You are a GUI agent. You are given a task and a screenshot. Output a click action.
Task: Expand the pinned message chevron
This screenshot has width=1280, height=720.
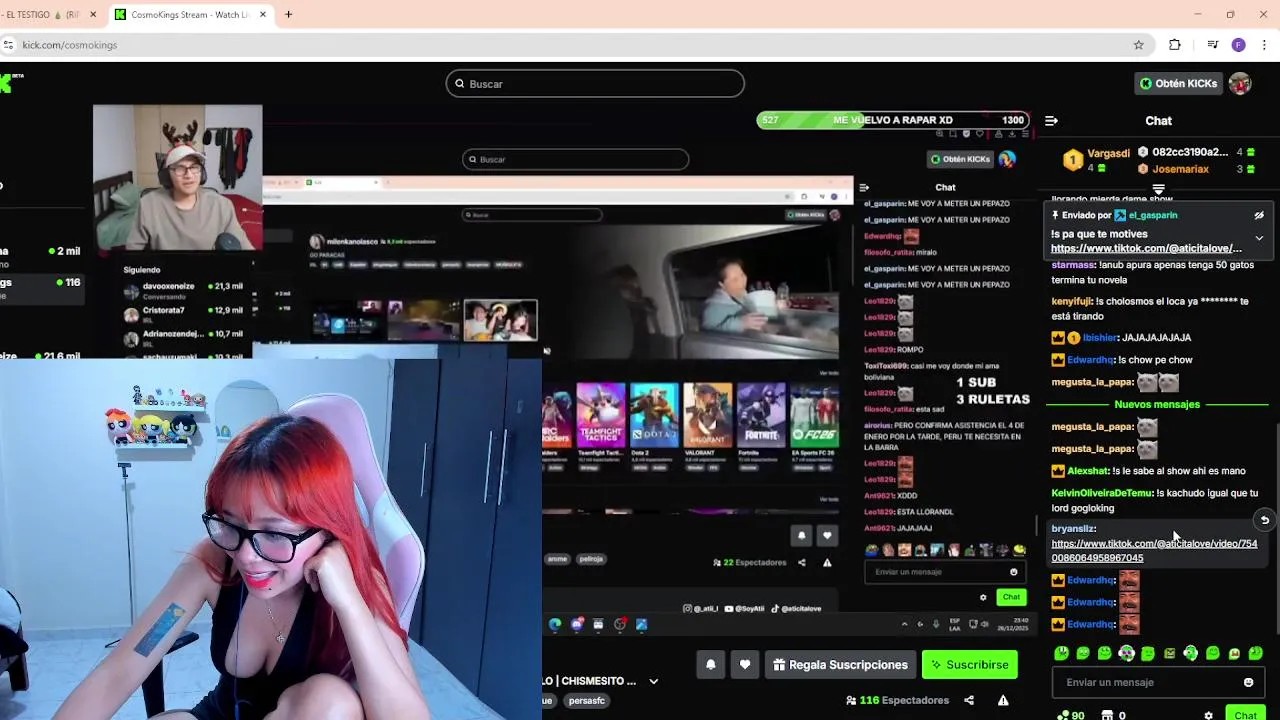coord(1259,238)
